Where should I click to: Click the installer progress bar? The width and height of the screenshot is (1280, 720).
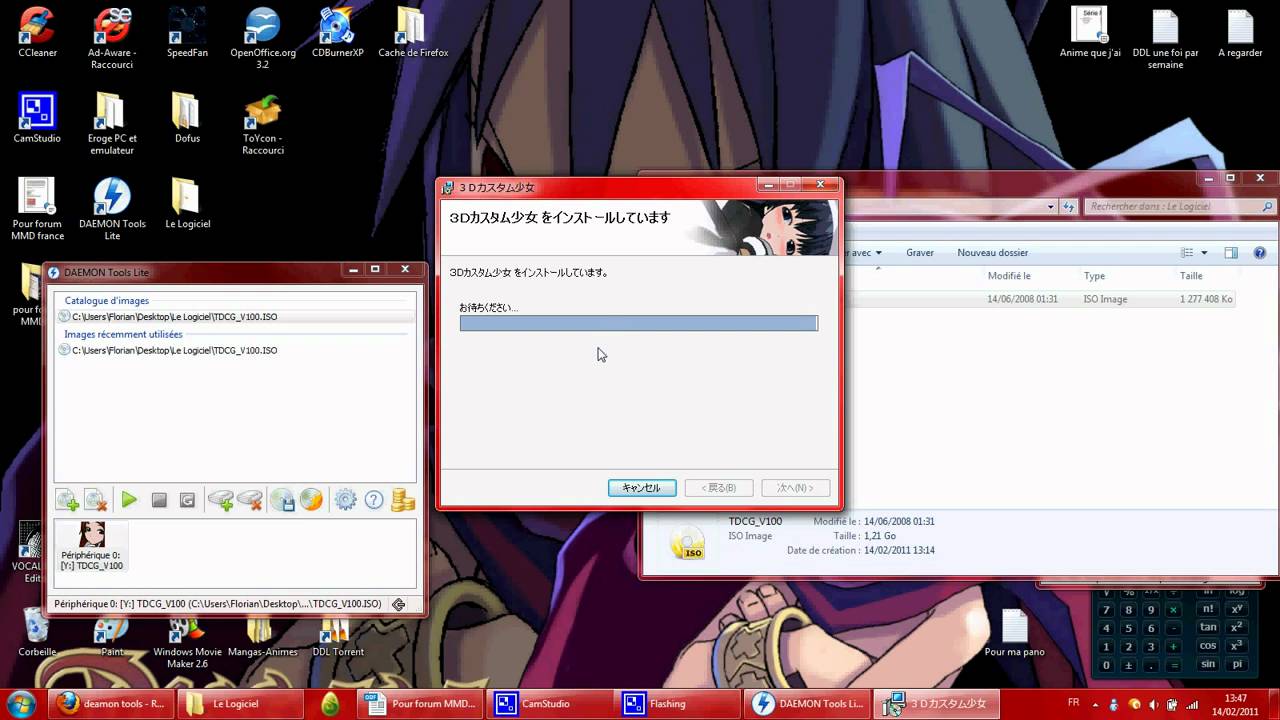(x=639, y=323)
